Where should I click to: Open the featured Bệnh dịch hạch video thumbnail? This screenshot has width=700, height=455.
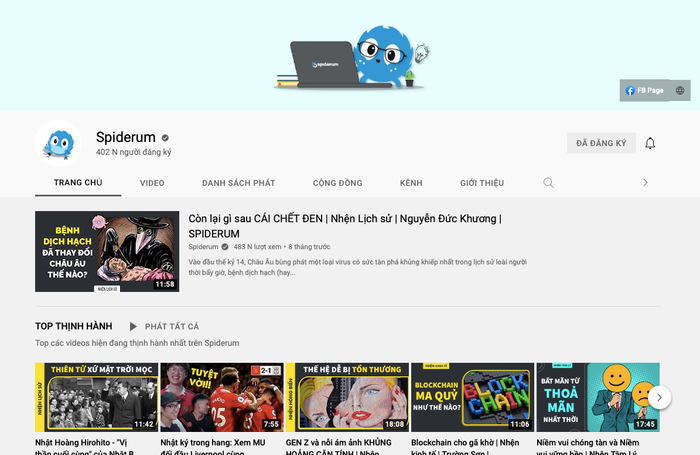click(107, 251)
